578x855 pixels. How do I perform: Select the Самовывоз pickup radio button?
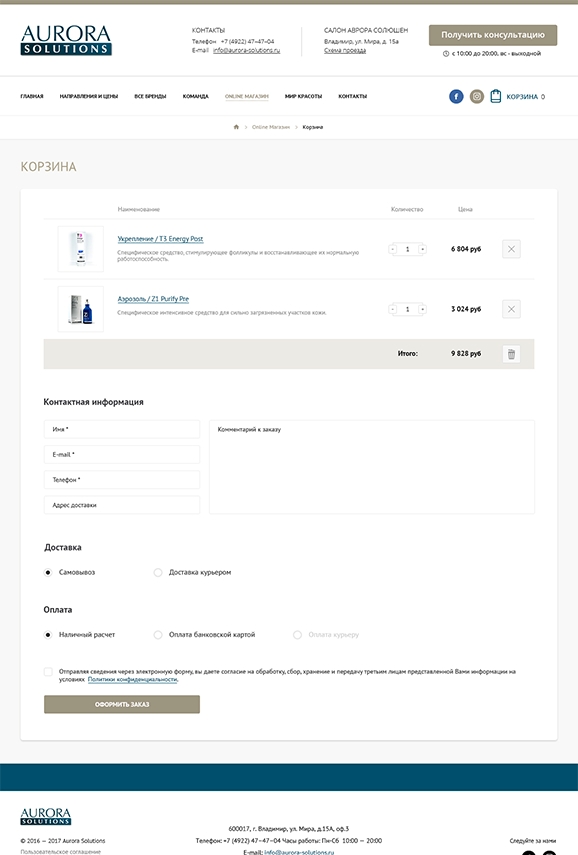coord(48,573)
